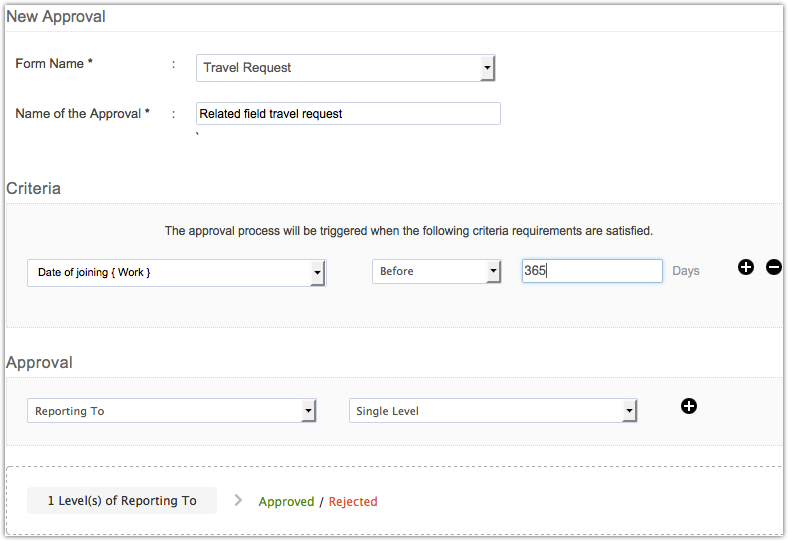Viewport: 788px width, 541px height.
Task: Add an approval level with plus icon
Action: click(x=689, y=405)
